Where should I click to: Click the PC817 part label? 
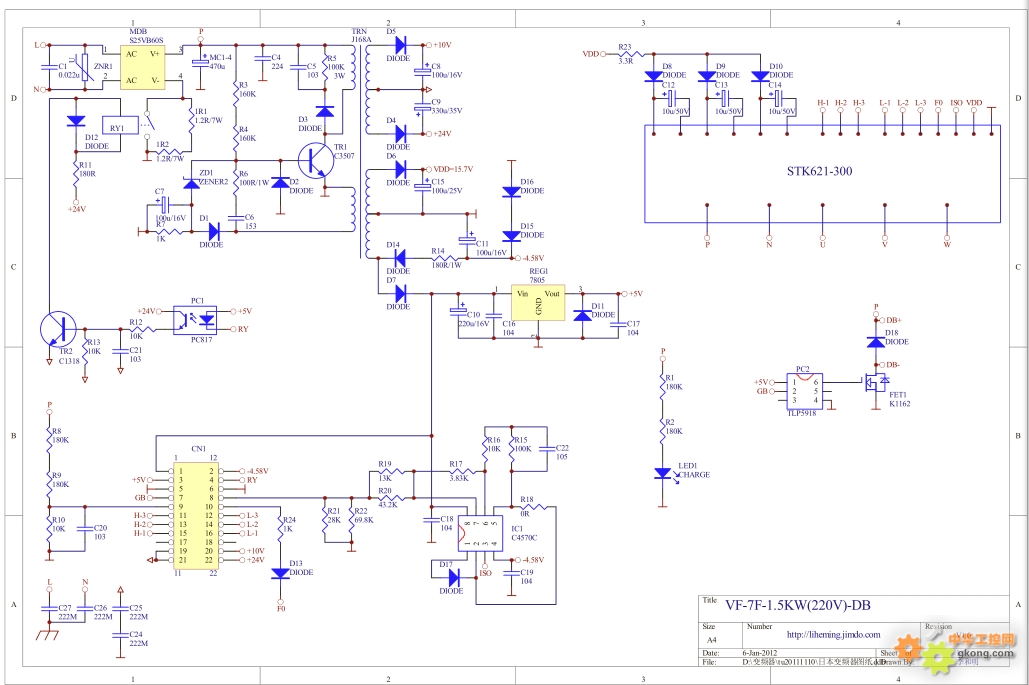click(201, 339)
